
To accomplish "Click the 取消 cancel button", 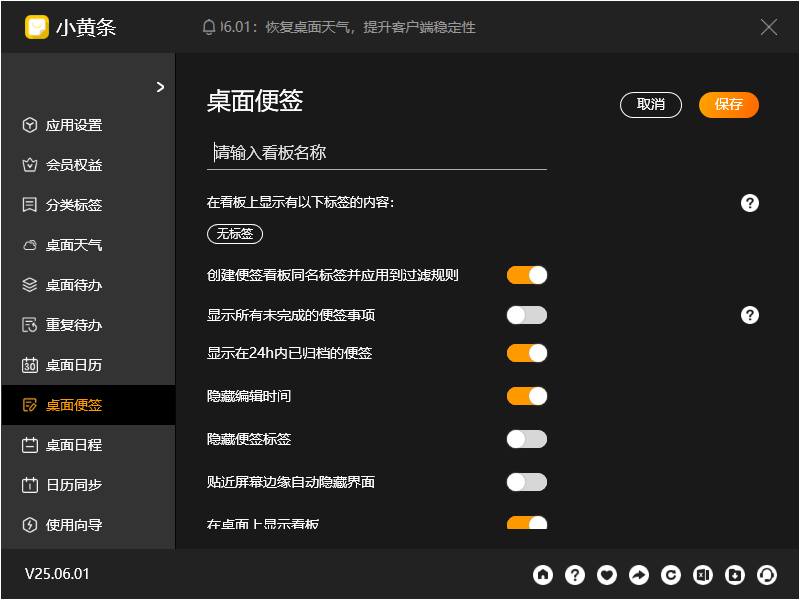I will (x=651, y=105).
